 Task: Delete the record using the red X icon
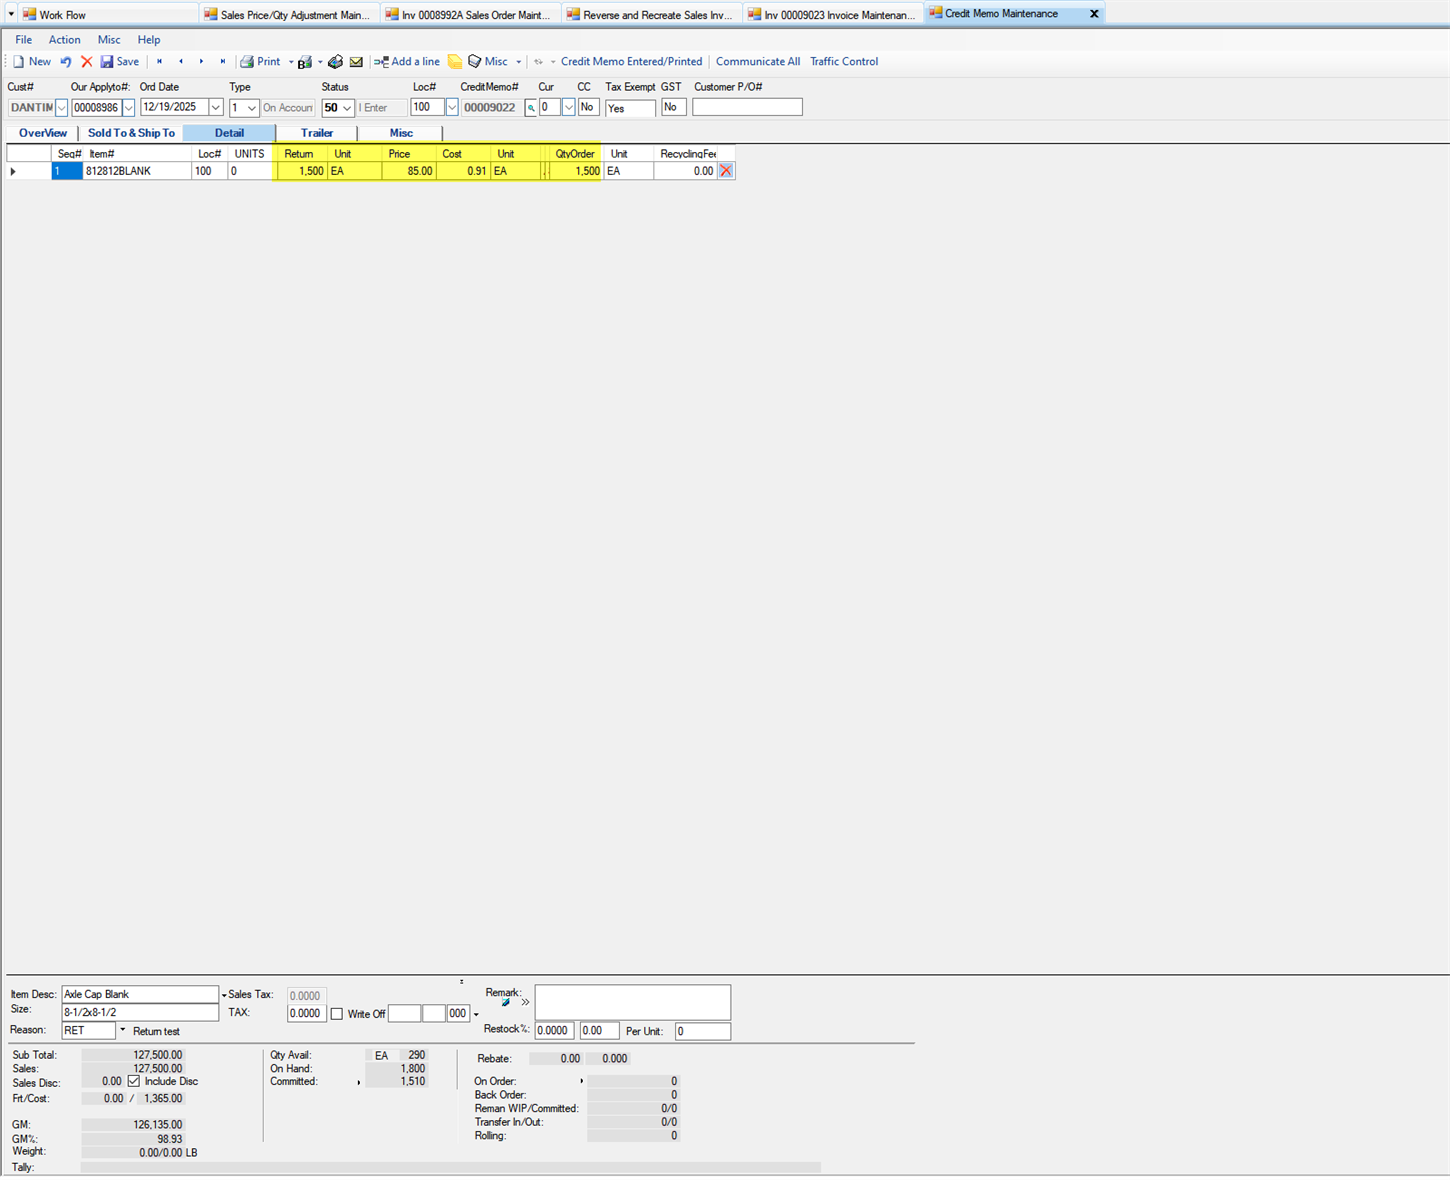(86, 61)
